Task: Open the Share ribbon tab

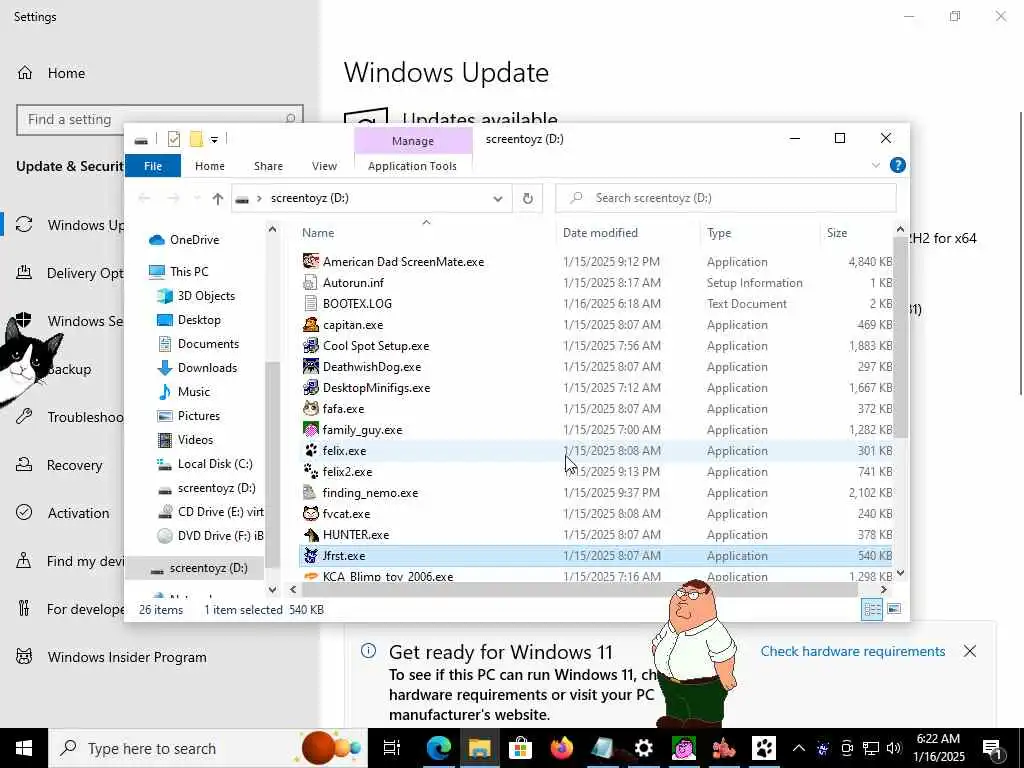Action: coord(268,166)
